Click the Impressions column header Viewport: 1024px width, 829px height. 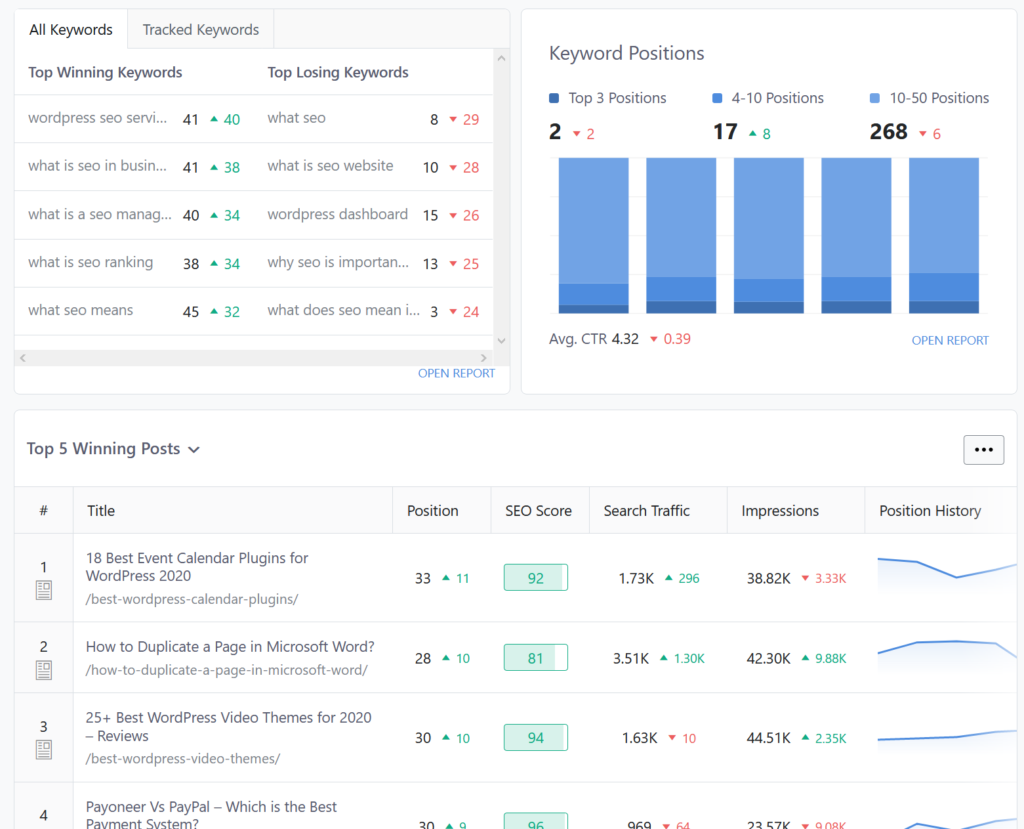coord(780,511)
